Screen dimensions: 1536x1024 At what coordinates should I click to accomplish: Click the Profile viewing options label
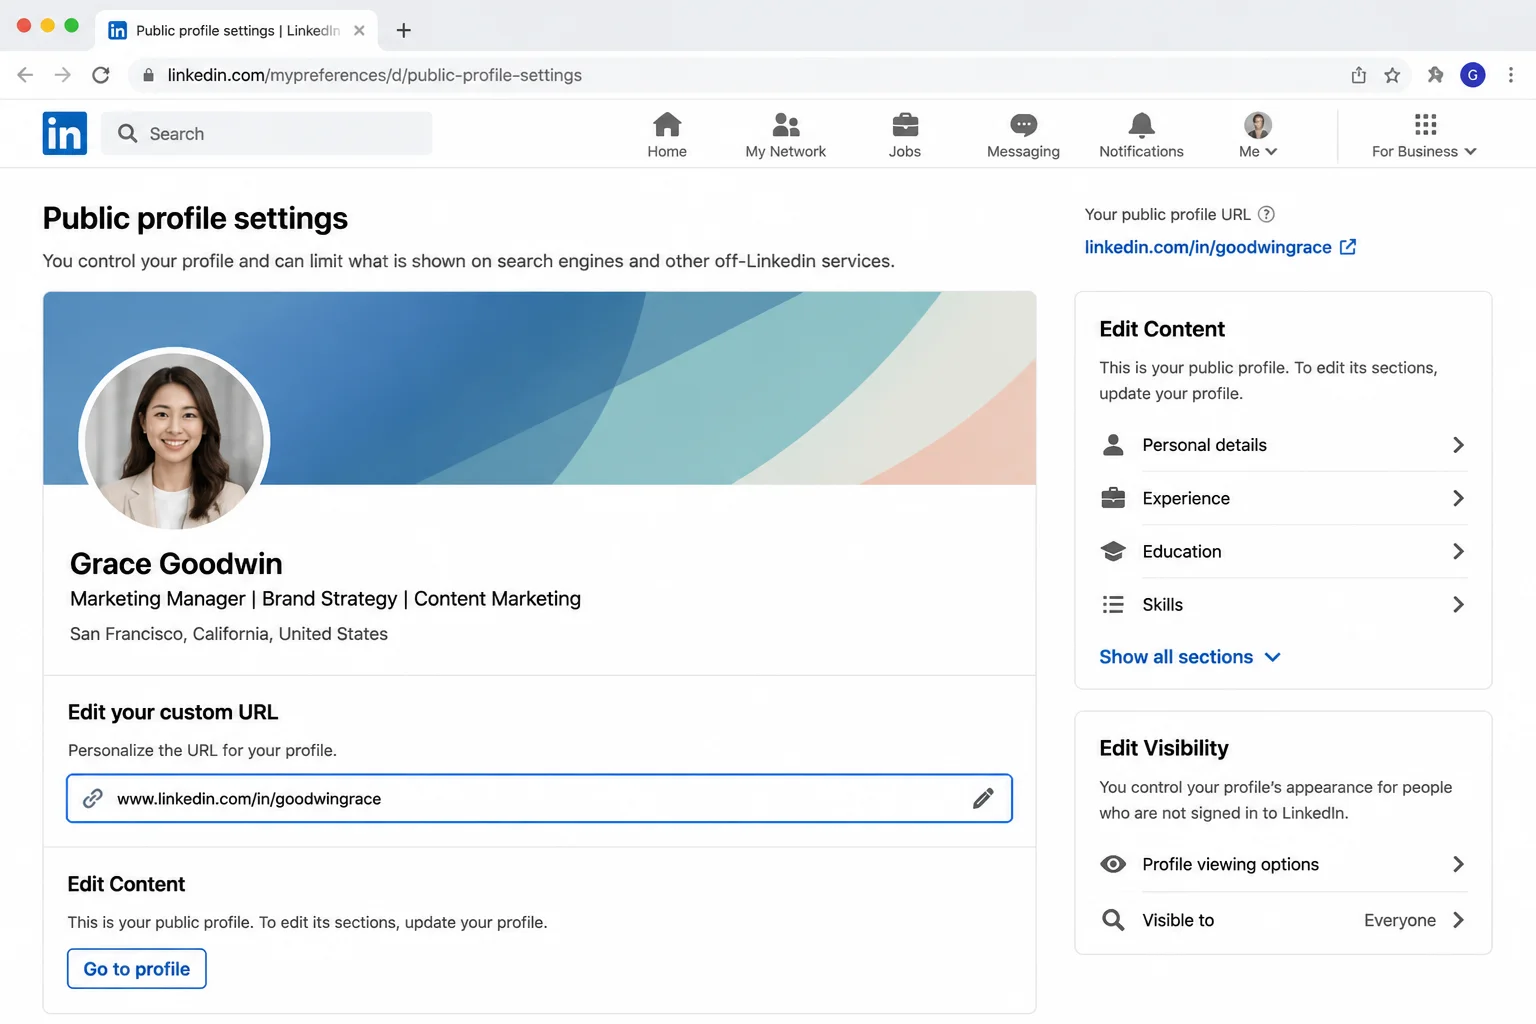pyautogui.click(x=1230, y=864)
